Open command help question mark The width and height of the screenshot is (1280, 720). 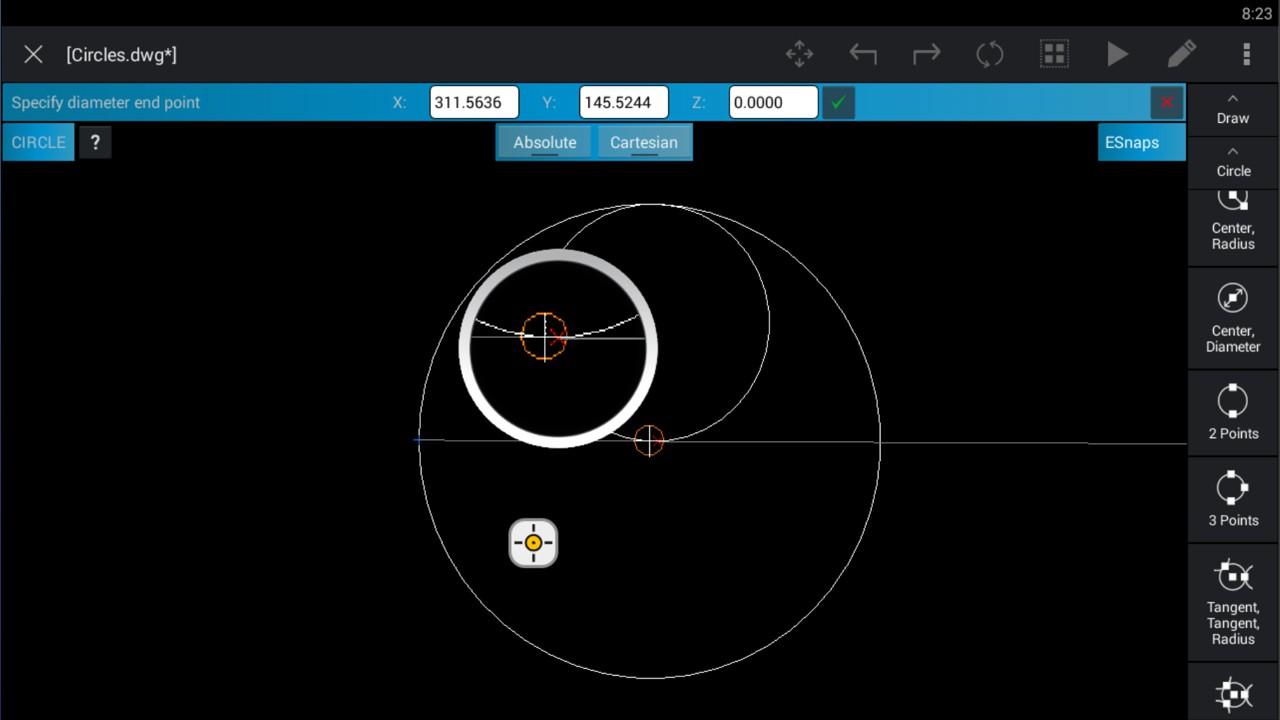pos(95,142)
